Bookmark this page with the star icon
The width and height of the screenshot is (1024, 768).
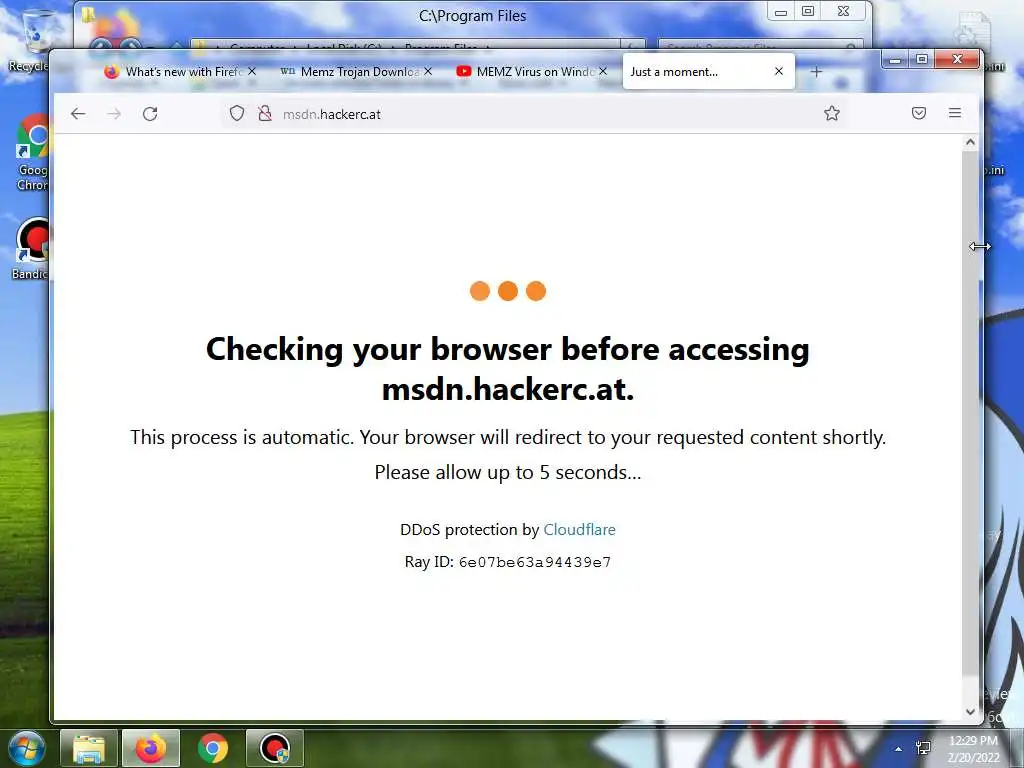831,114
